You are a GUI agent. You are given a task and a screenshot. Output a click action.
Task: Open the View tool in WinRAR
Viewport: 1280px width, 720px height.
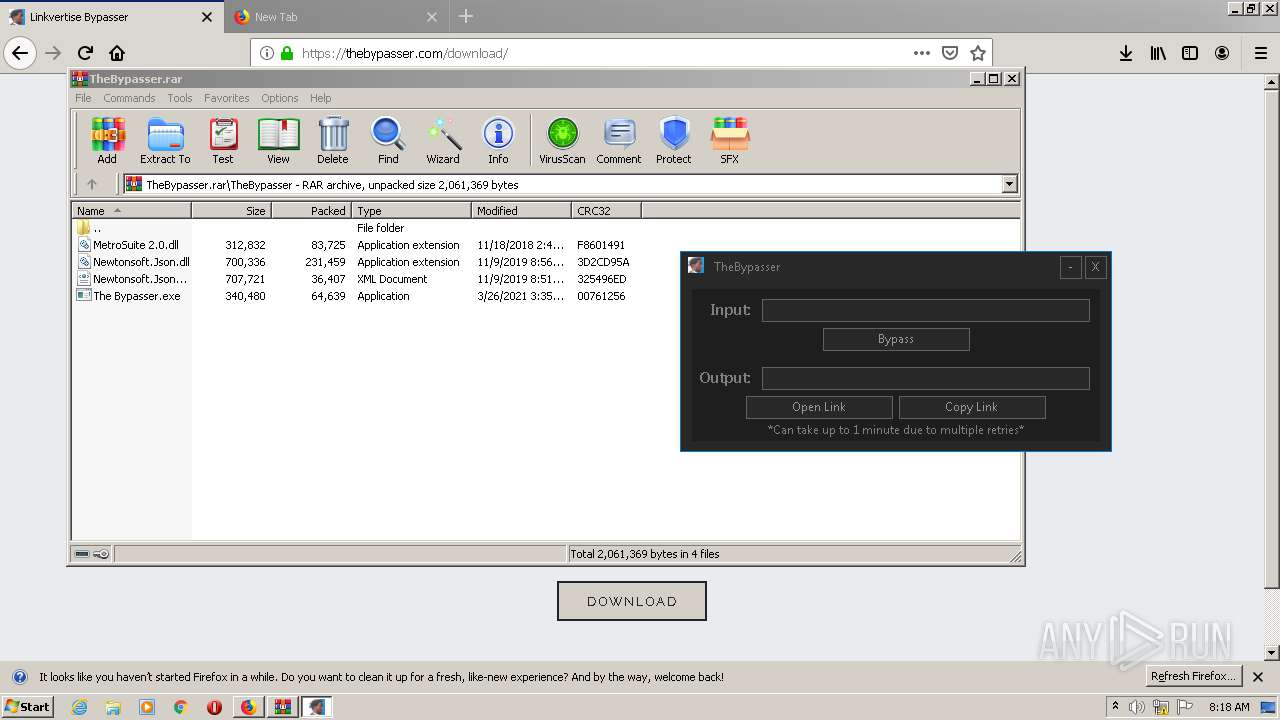click(x=278, y=140)
